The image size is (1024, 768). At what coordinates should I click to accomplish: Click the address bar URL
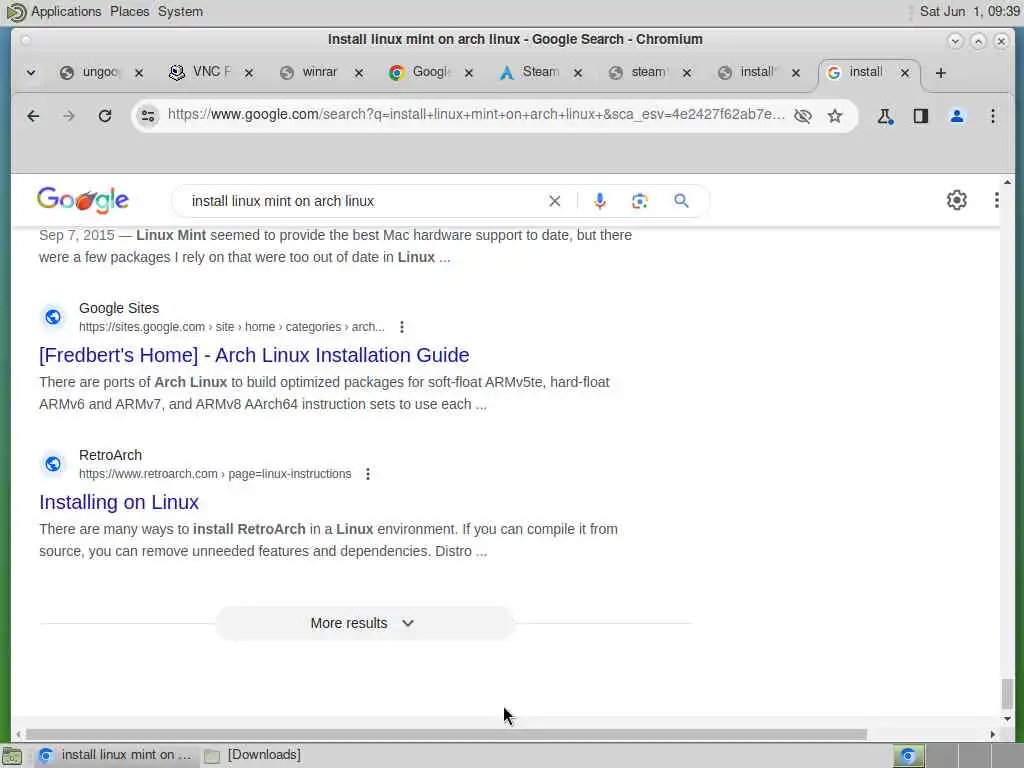pos(475,115)
